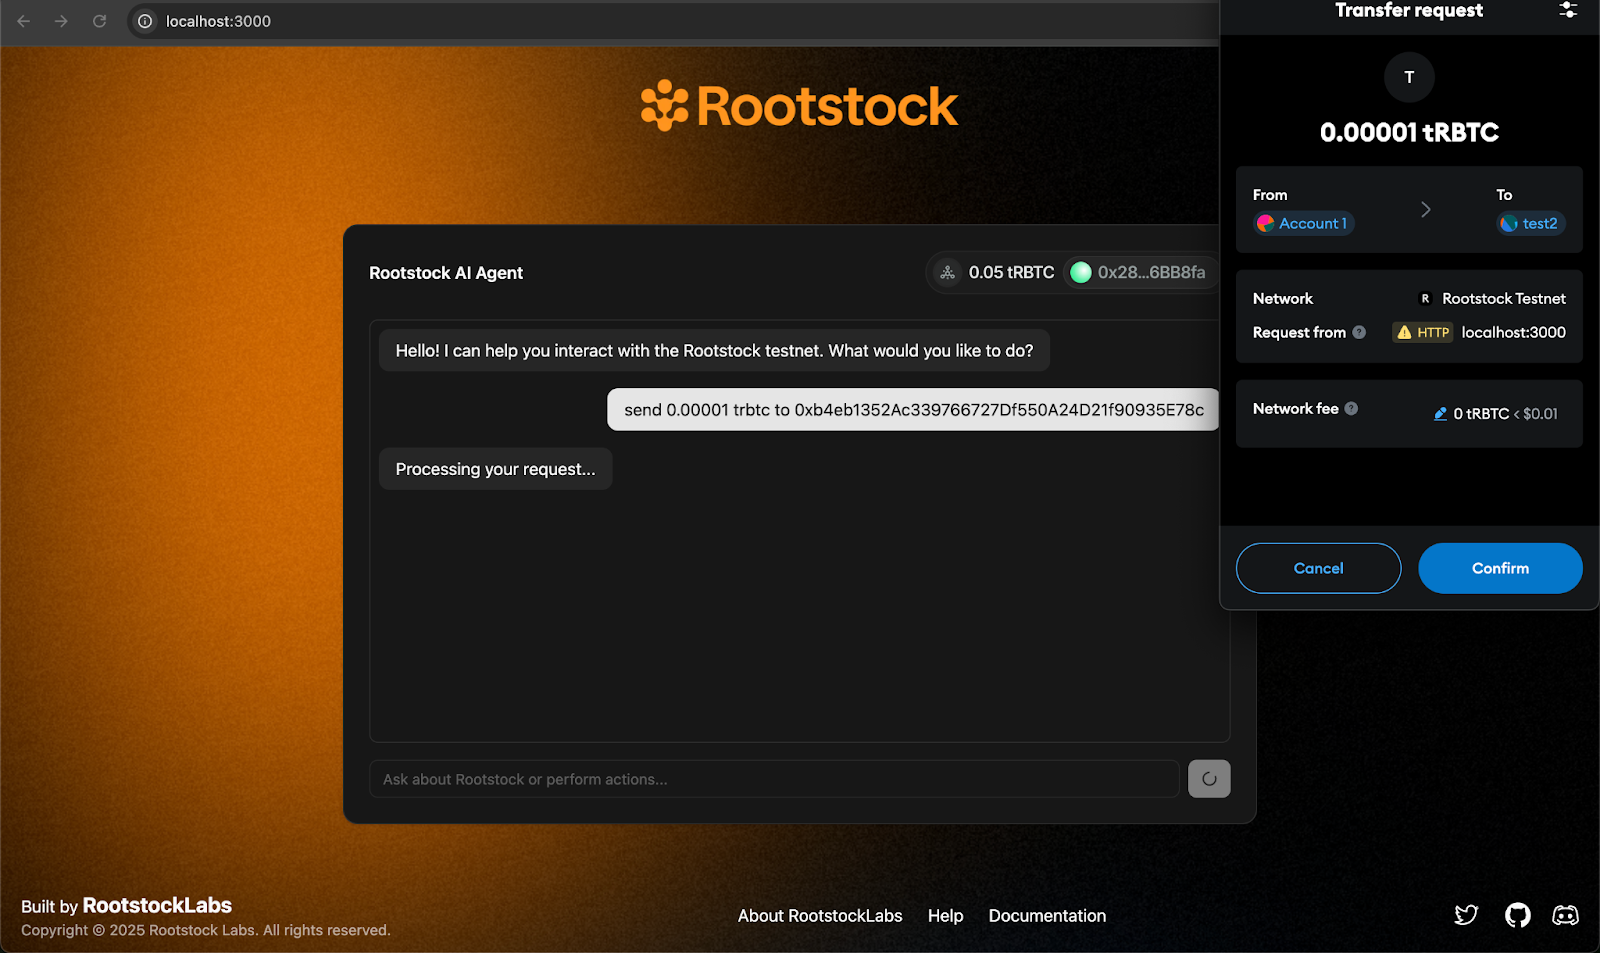Image resolution: width=1600 pixels, height=953 pixels.
Task: Open the About RootstockLabs link
Action: pyautogui.click(x=819, y=916)
